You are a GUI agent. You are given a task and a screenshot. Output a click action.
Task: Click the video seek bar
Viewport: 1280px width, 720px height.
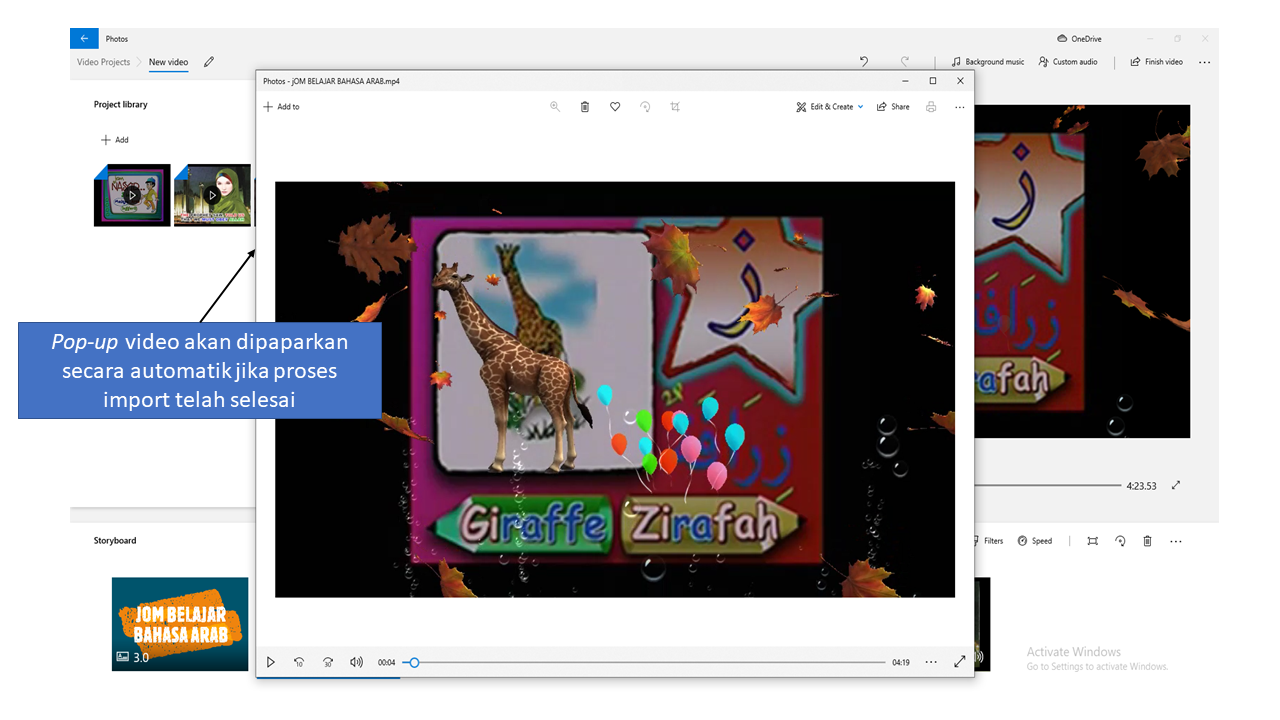point(645,662)
